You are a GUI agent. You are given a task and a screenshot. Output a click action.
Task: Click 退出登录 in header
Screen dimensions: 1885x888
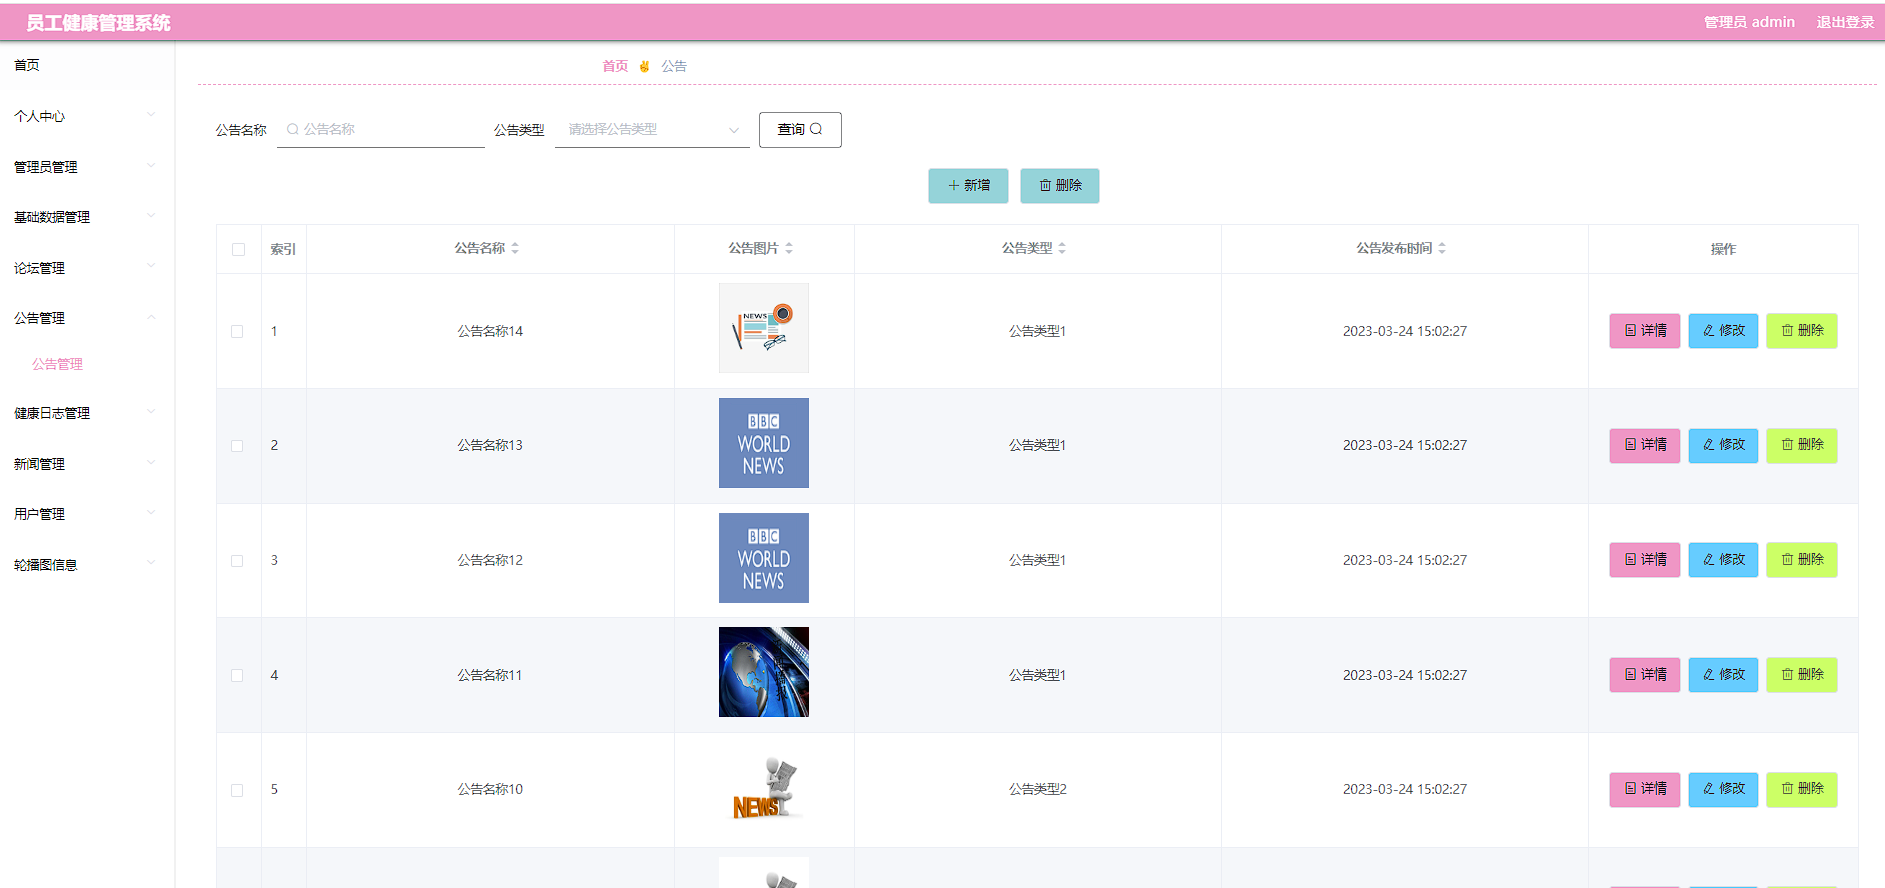coord(1845,22)
